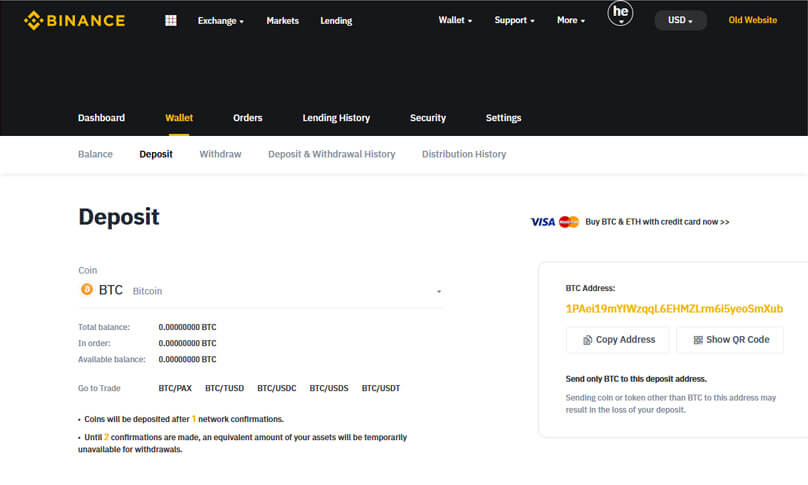
Task: Select the Balance sub-tab
Action: (95, 154)
